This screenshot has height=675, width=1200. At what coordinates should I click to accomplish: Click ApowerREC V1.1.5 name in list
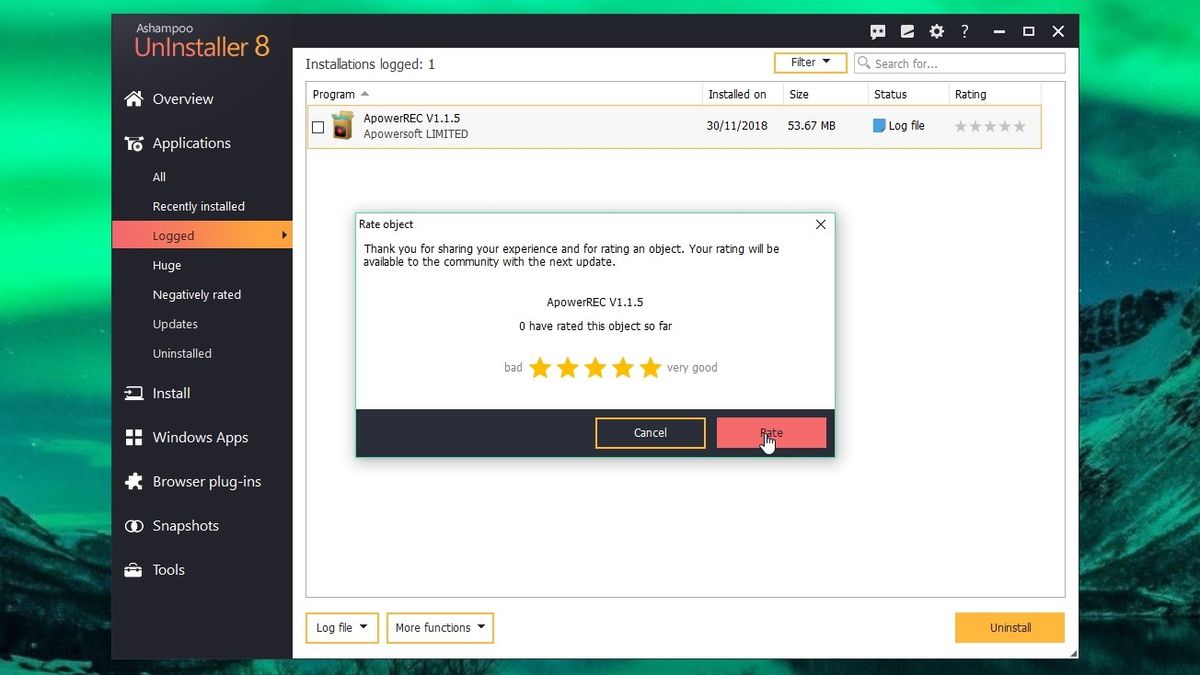pyautogui.click(x=412, y=118)
